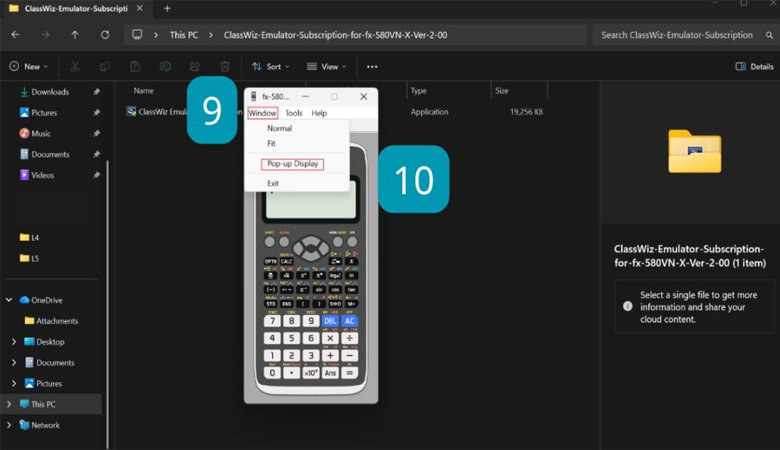Refresh the File Explorer view
Viewport: 780px width, 450px height.
[x=105, y=35]
